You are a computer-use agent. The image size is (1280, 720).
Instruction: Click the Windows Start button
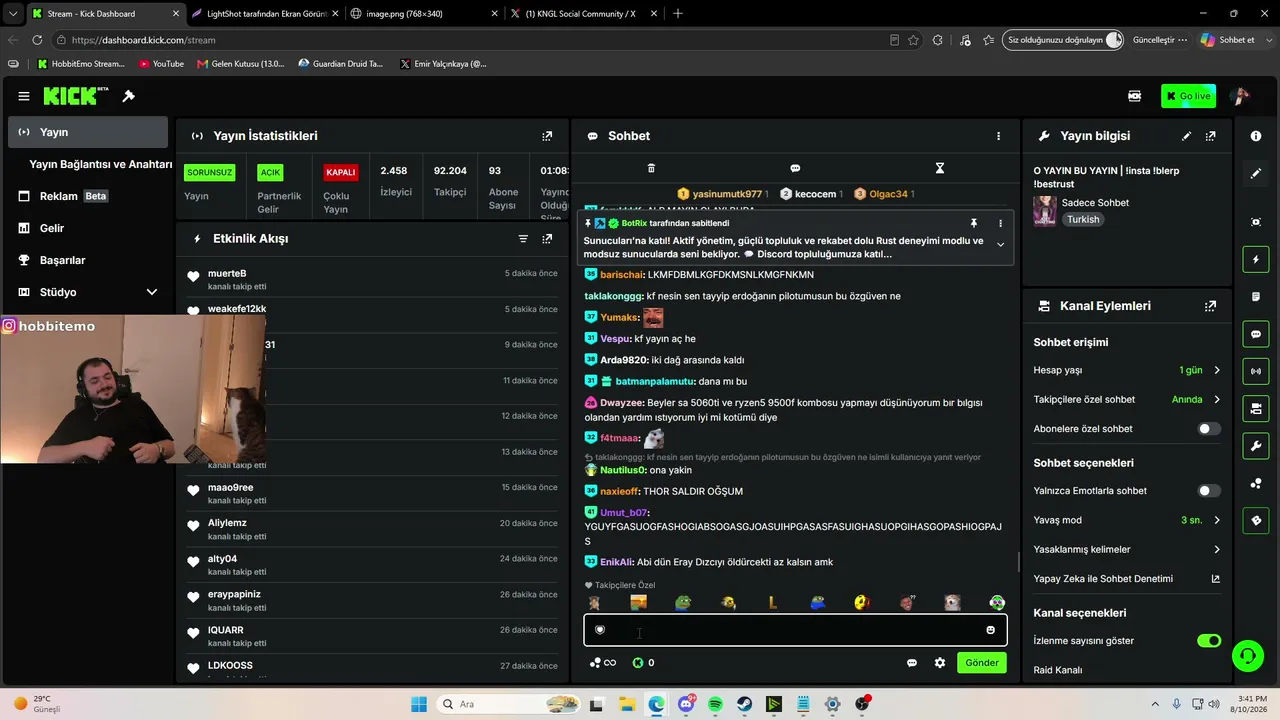[418, 704]
